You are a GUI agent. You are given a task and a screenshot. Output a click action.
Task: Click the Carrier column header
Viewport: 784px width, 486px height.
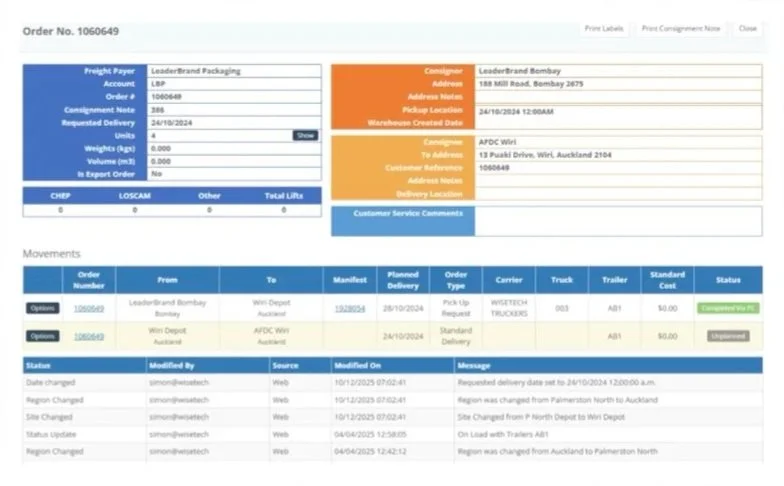[x=509, y=280]
